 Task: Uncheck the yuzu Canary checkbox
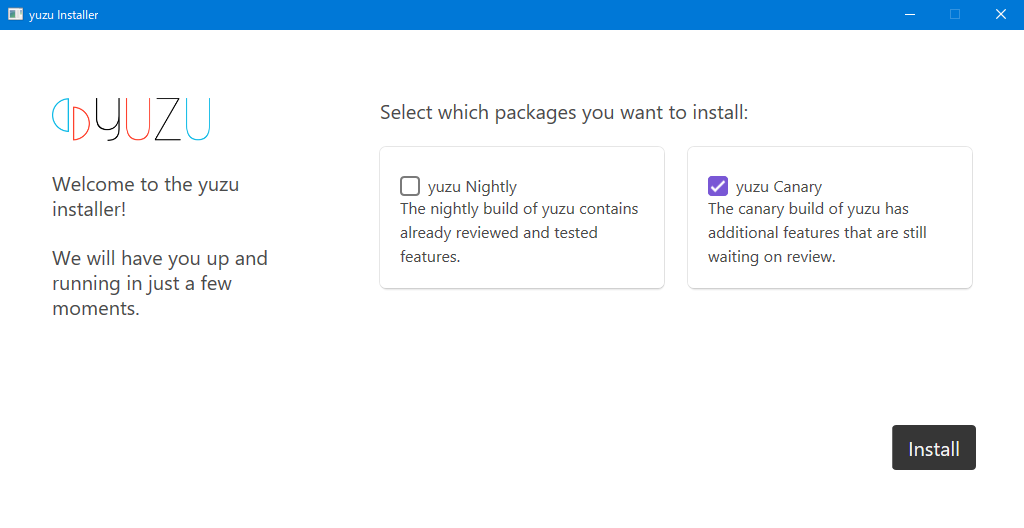point(718,186)
